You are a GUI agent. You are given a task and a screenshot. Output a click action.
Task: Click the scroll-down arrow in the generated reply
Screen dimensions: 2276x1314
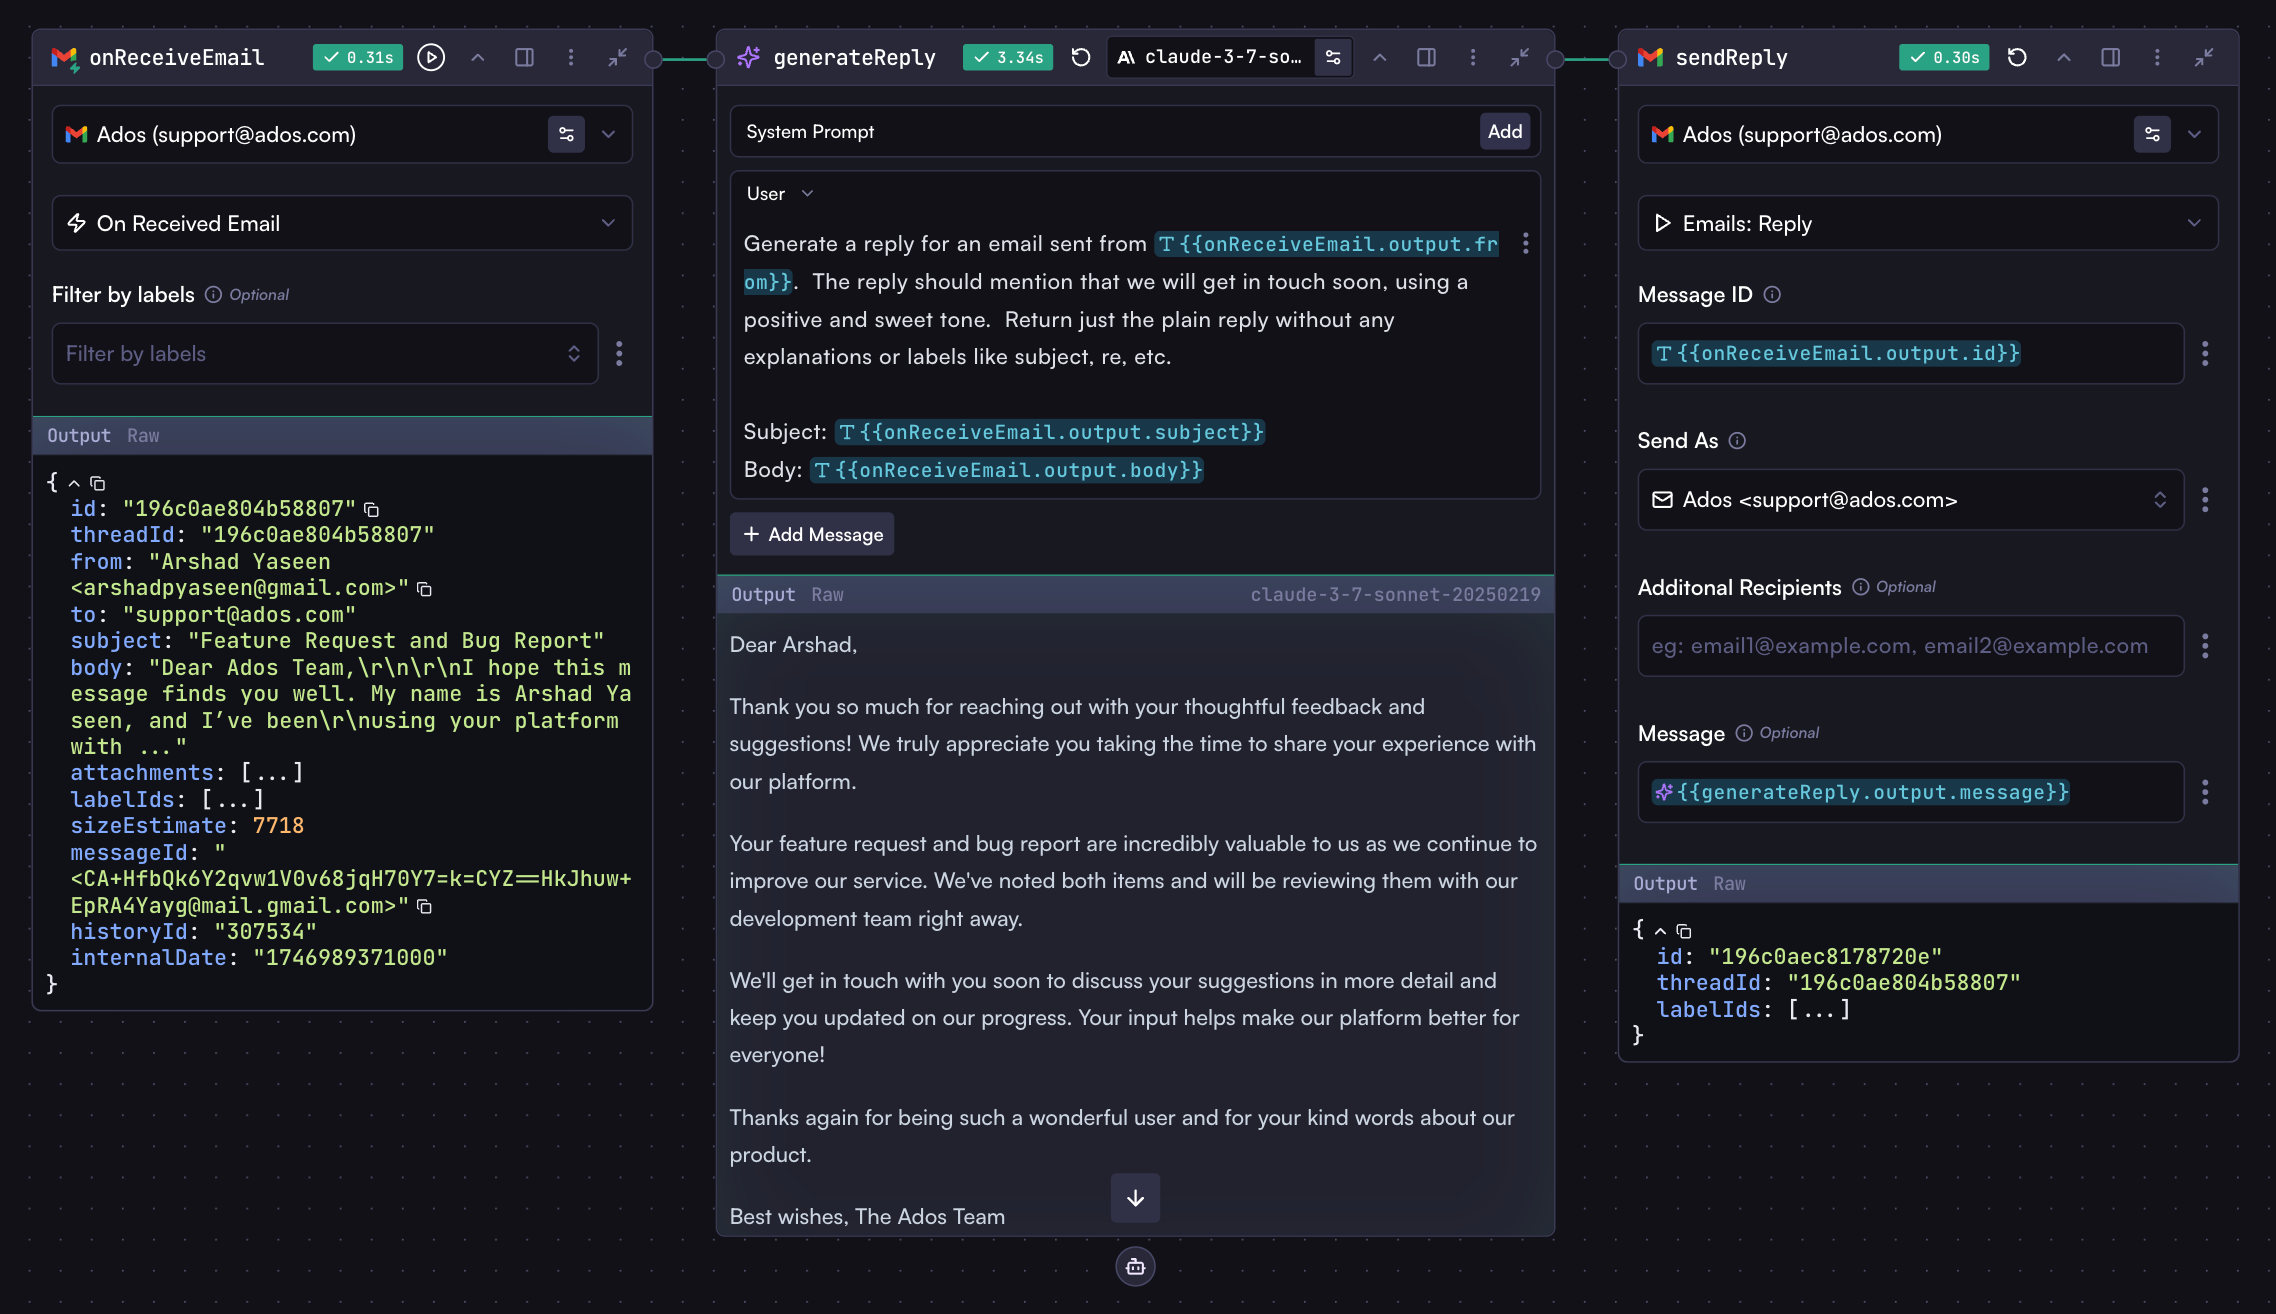1135,1197
